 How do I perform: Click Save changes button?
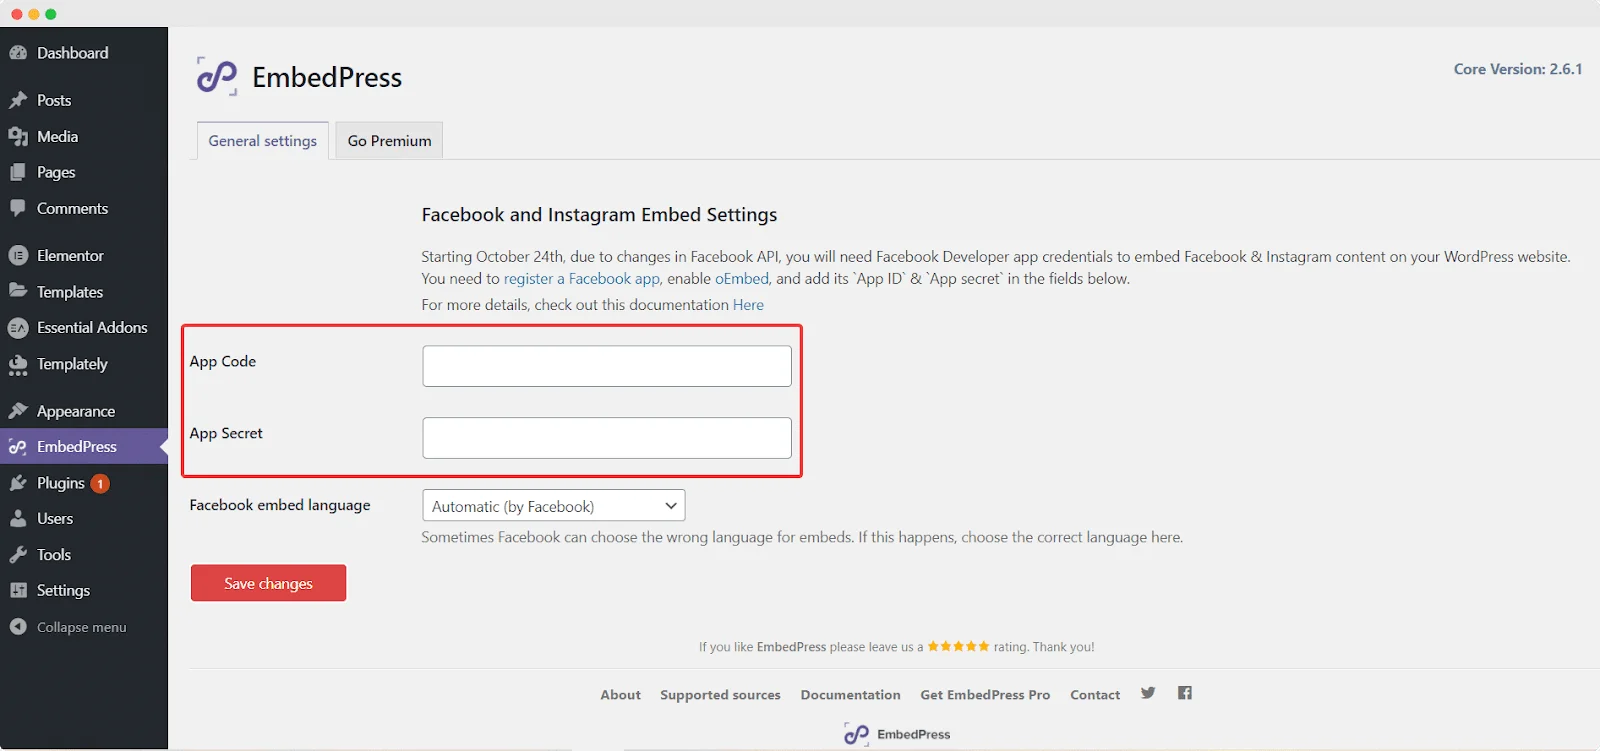pos(268,583)
